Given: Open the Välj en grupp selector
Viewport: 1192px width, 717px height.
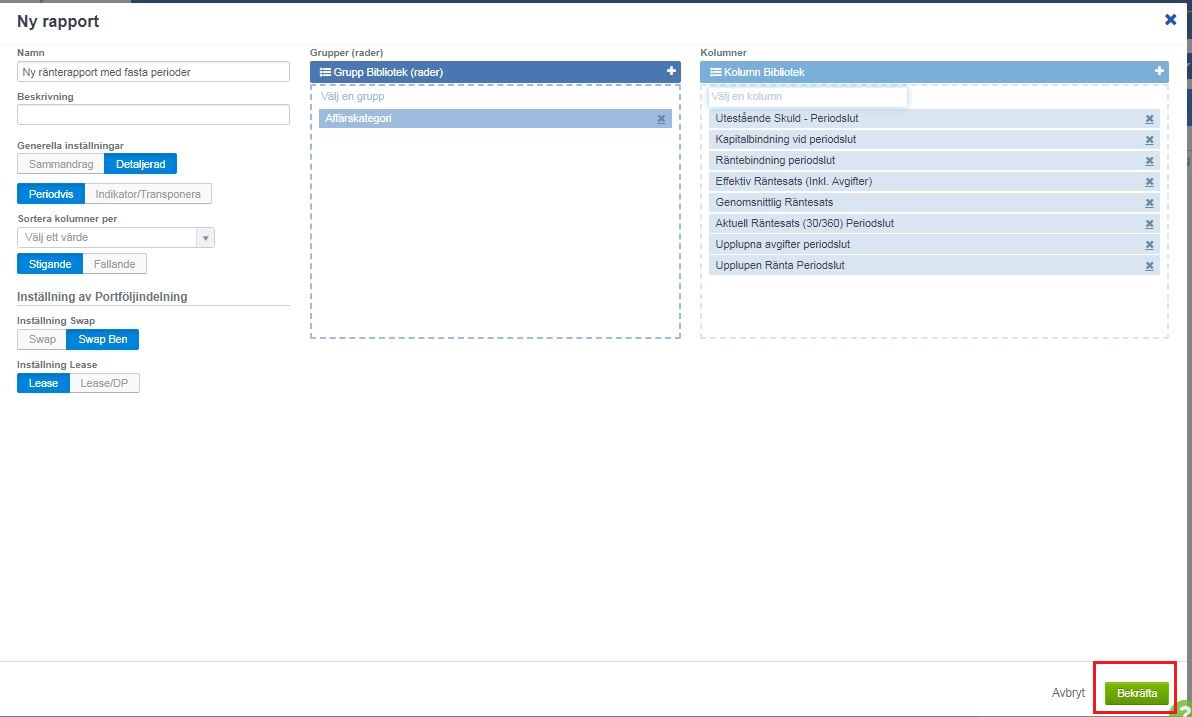Looking at the screenshot, I should (495, 97).
